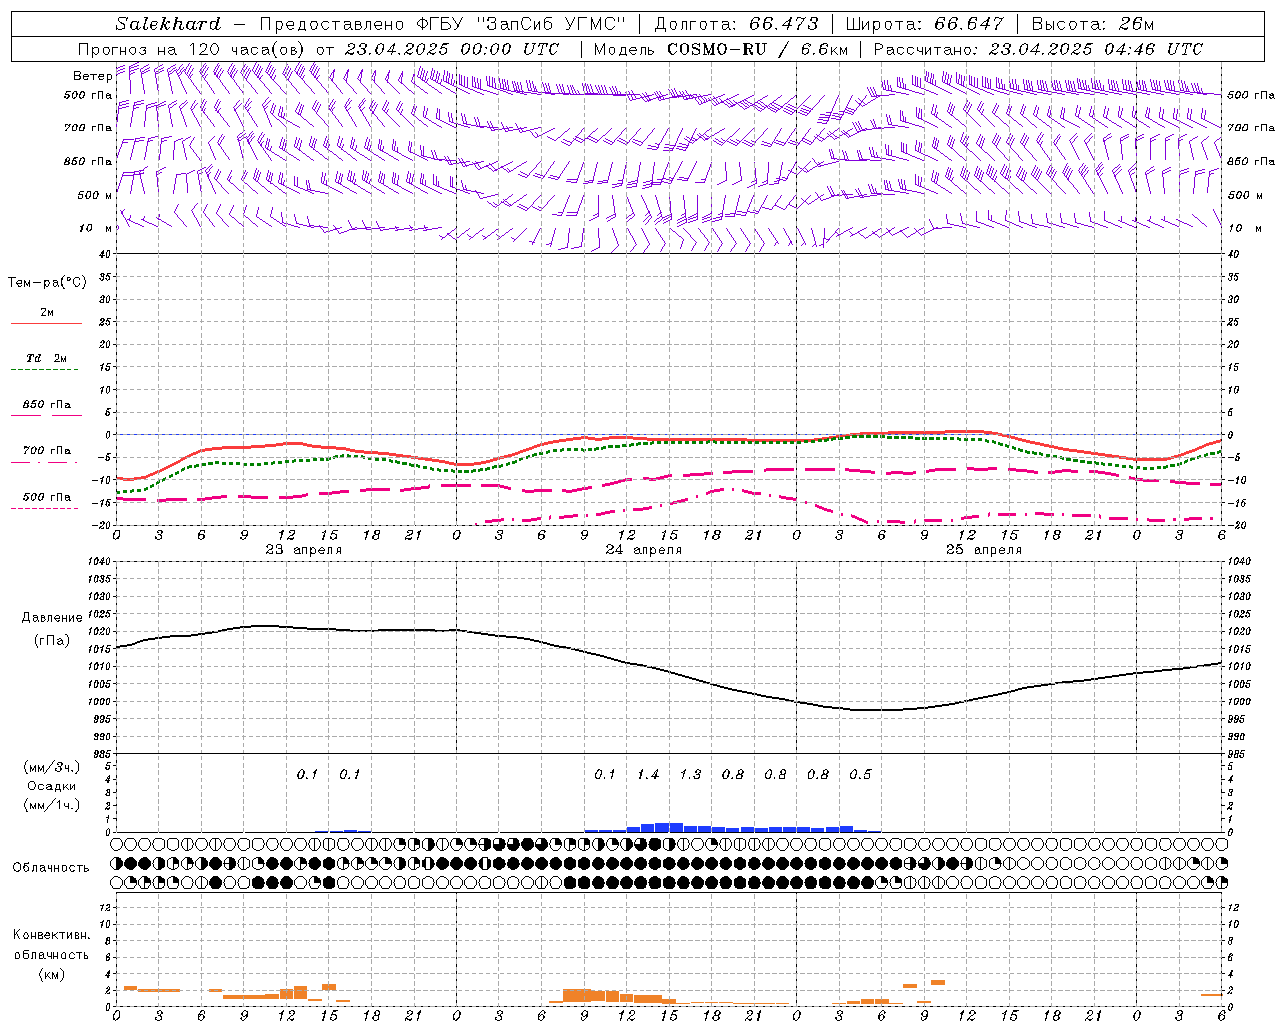Click the '0.5' precipitation value
The height and width of the screenshot is (1024, 1280).
click(x=860, y=775)
